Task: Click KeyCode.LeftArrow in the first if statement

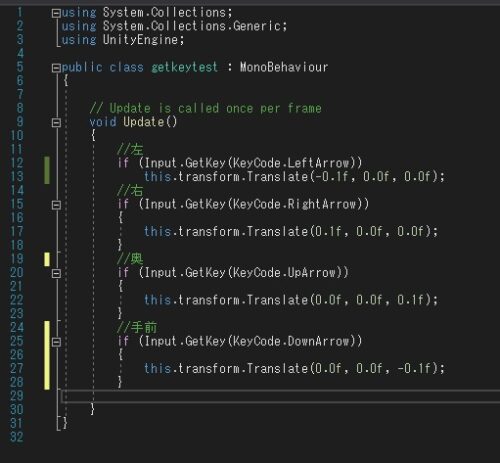Action: pyautogui.click(x=292, y=163)
